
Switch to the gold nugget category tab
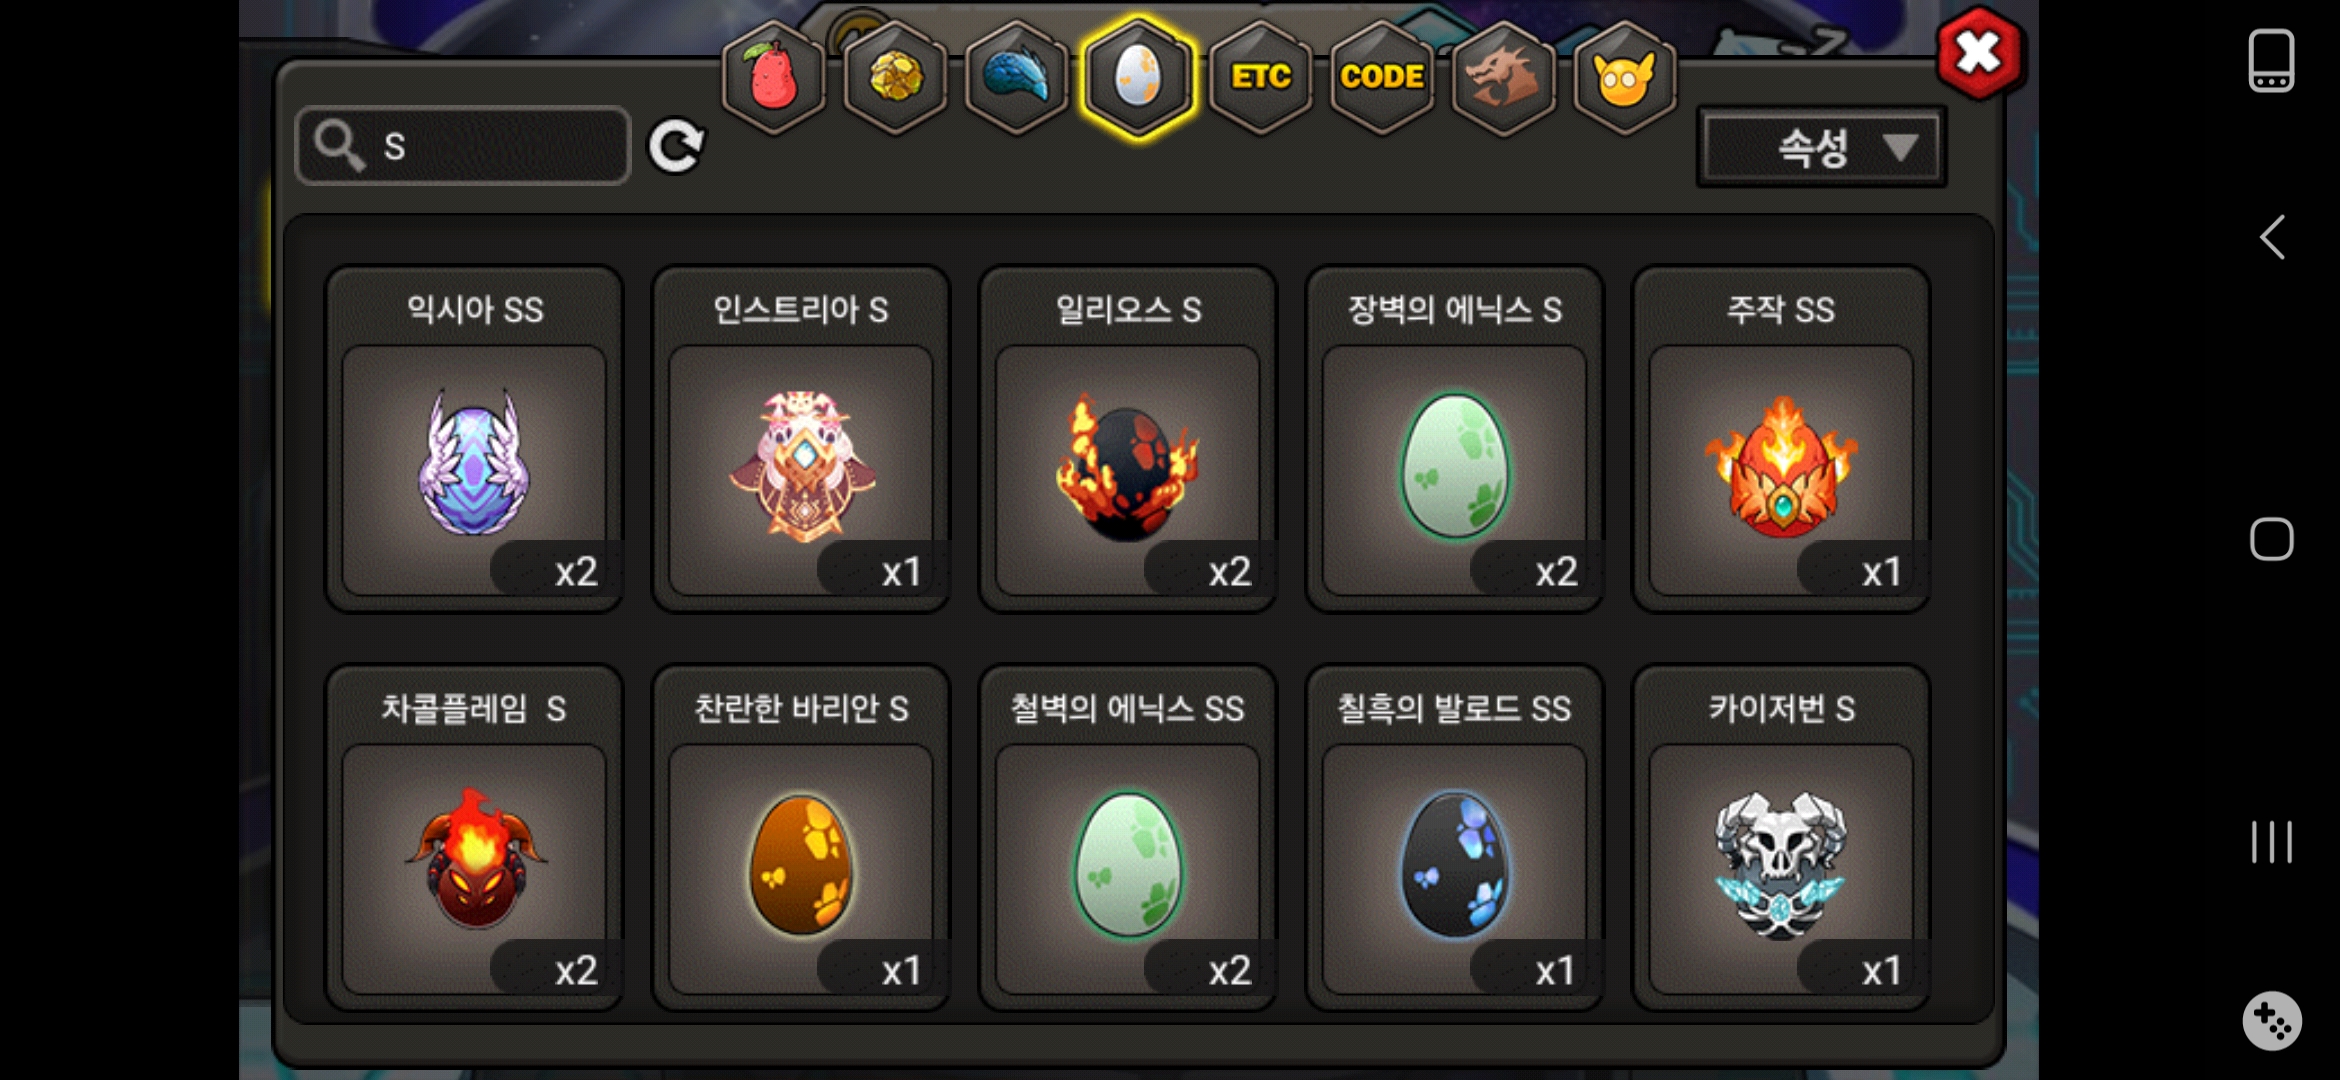pos(895,77)
